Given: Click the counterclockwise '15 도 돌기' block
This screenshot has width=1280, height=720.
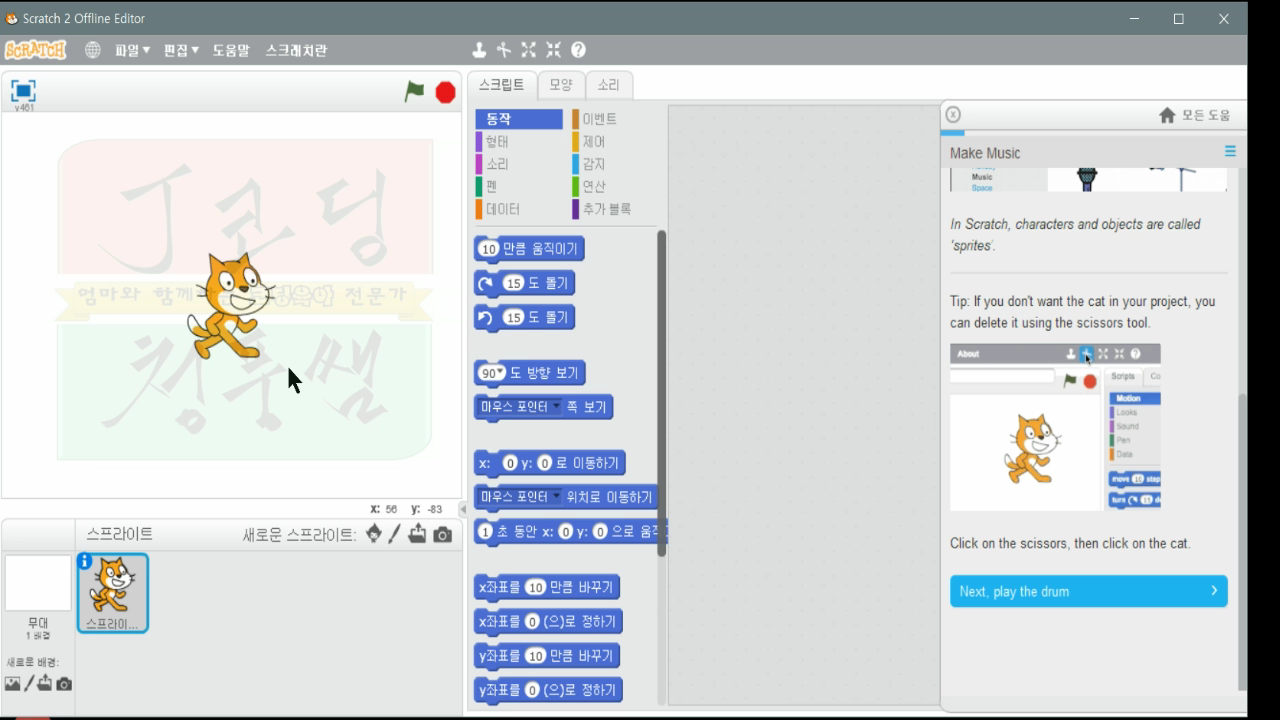Looking at the screenshot, I should tap(524, 318).
